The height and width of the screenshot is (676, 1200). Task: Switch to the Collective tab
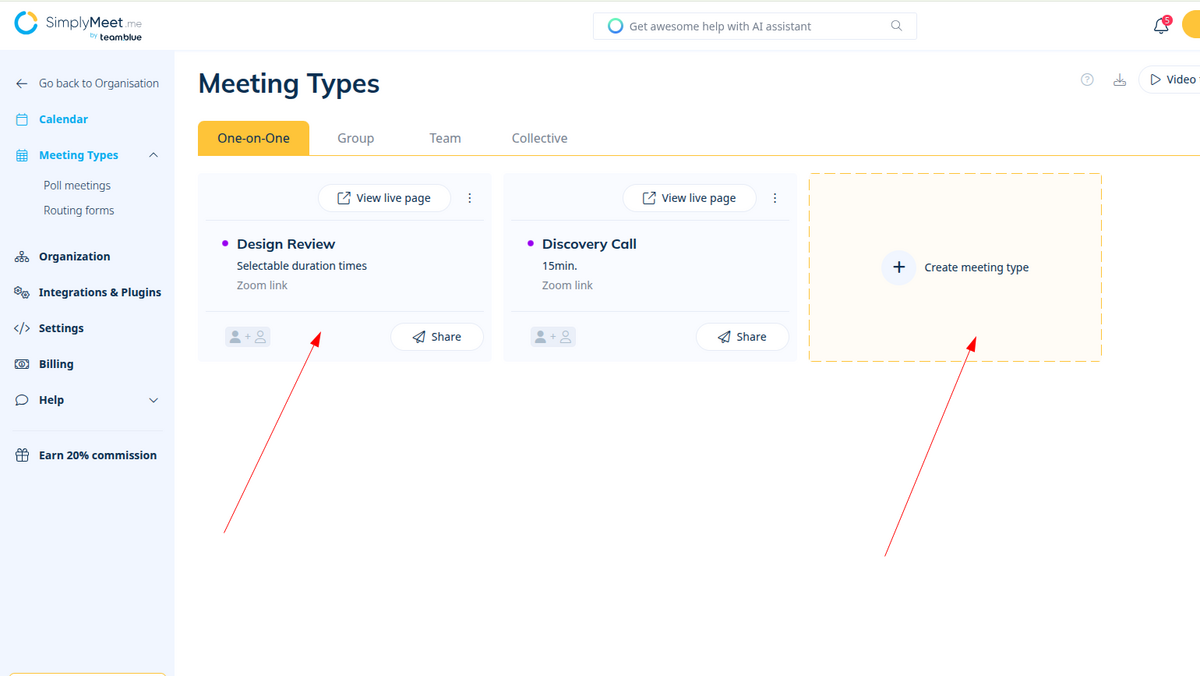click(539, 139)
